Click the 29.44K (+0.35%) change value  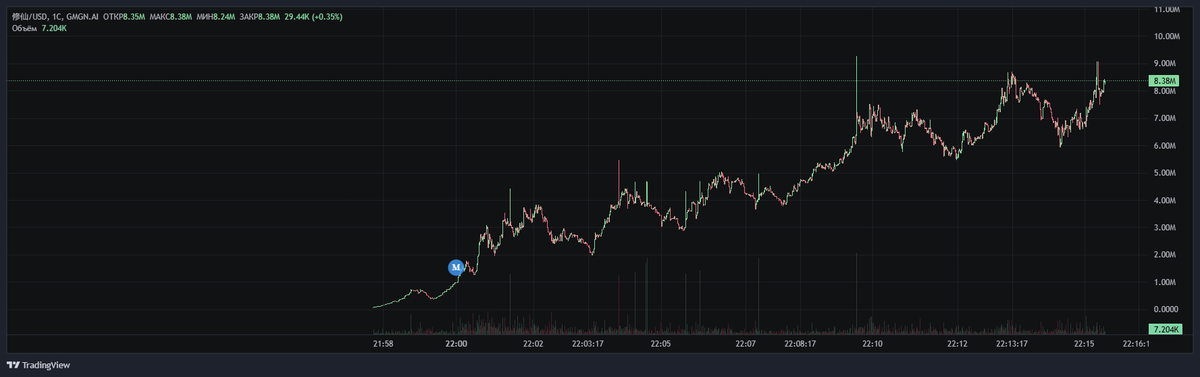[x=313, y=16]
